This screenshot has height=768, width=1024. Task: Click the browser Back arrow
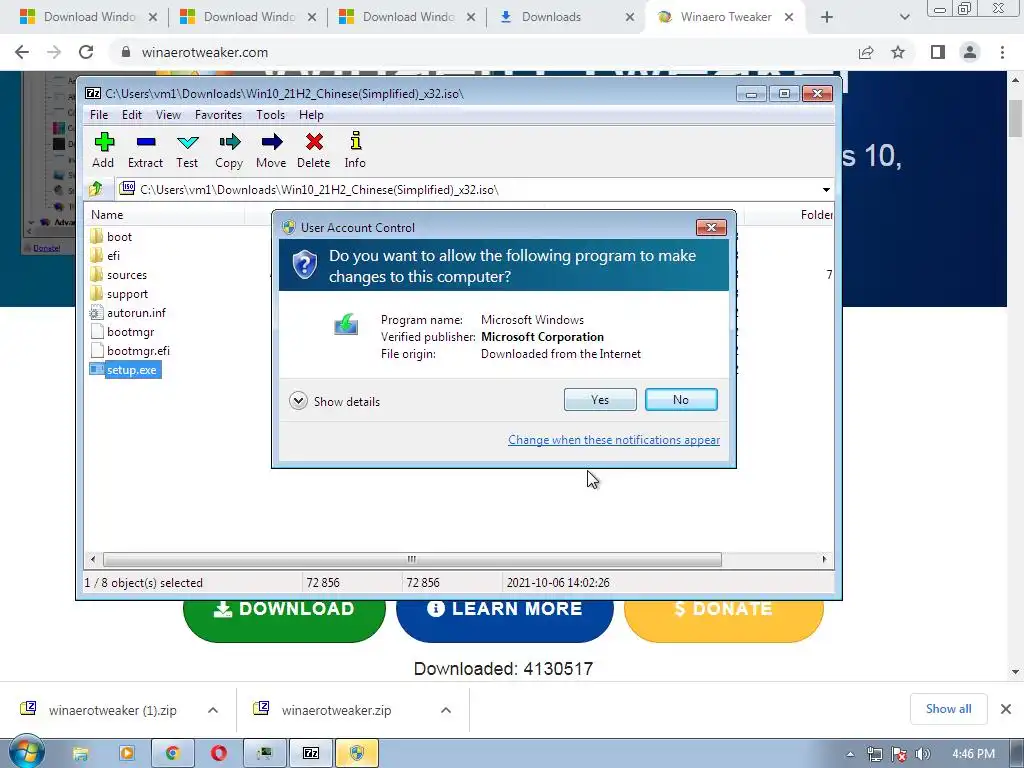coord(22,52)
